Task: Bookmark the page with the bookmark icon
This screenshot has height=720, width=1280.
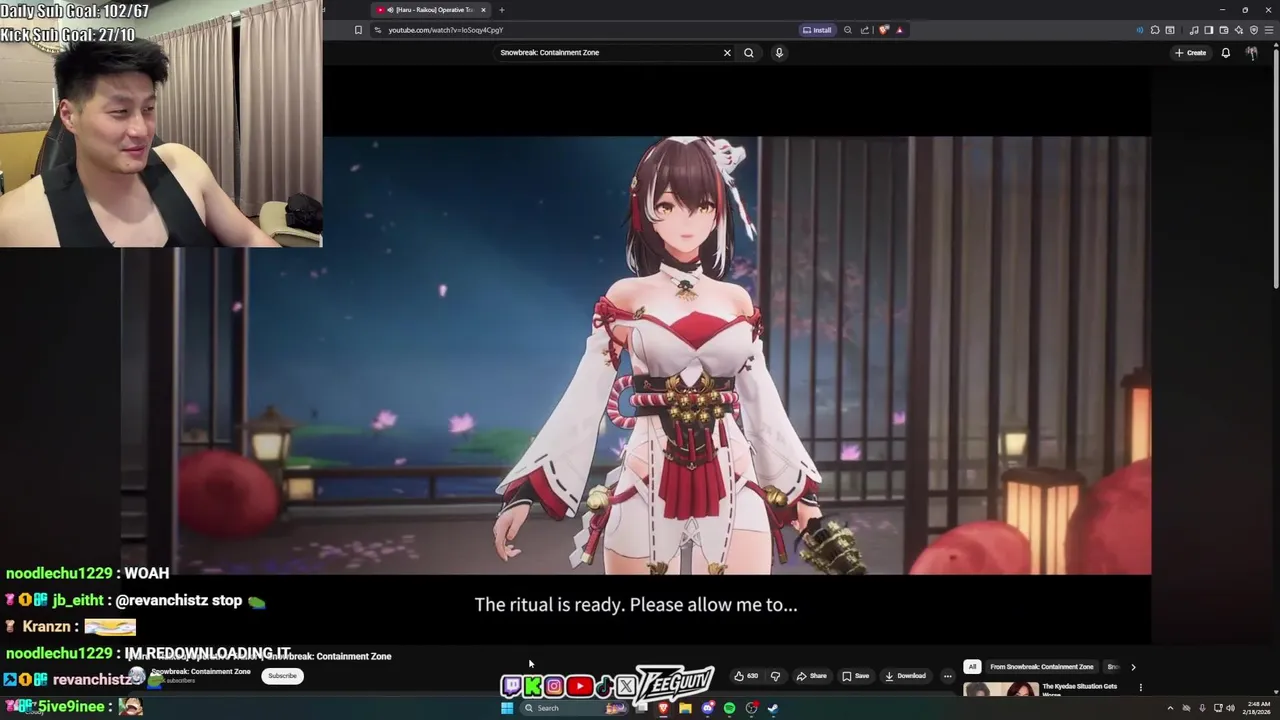Action: coord(358,30)
